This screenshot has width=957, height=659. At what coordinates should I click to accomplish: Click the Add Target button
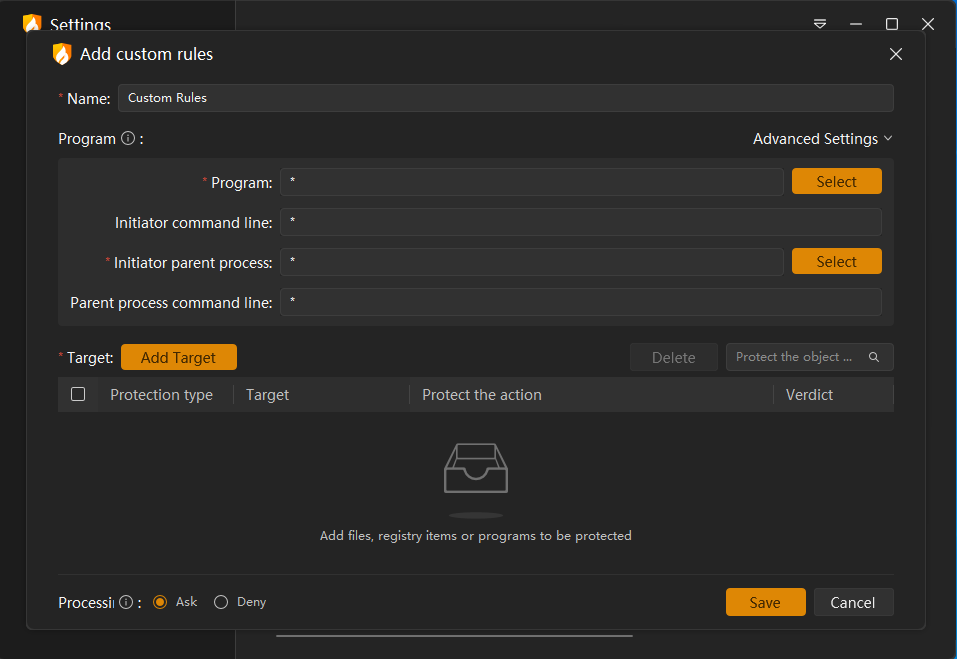click(179, 357)
